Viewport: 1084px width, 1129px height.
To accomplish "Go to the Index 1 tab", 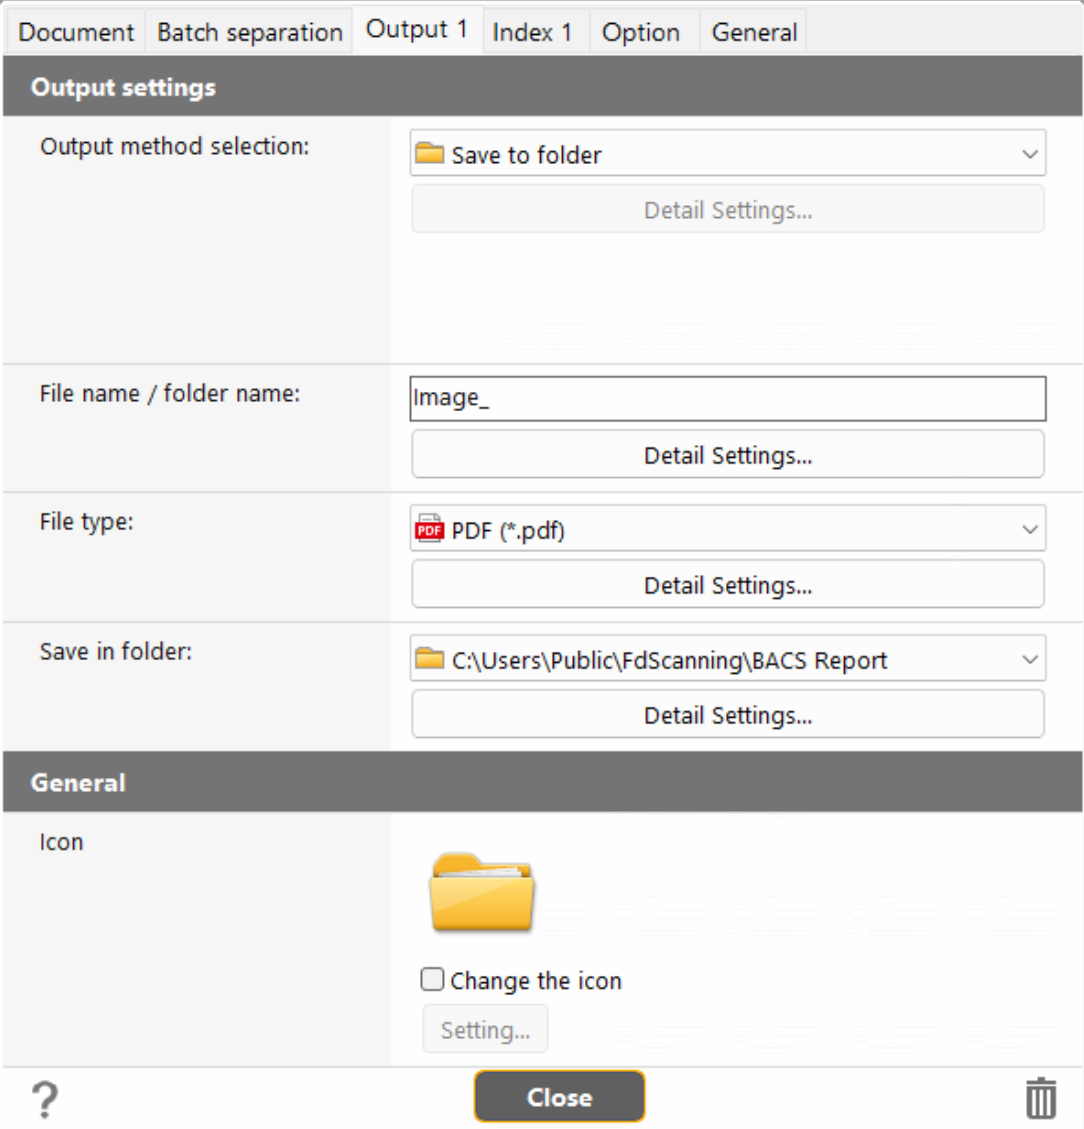I will (536, 32).
